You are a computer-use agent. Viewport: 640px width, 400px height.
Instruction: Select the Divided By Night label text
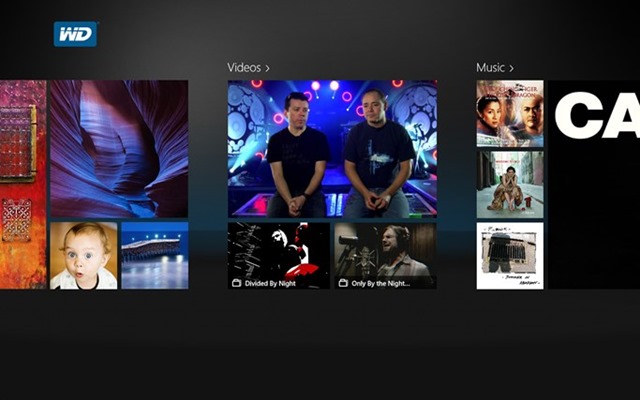click(x=273, y=283)
